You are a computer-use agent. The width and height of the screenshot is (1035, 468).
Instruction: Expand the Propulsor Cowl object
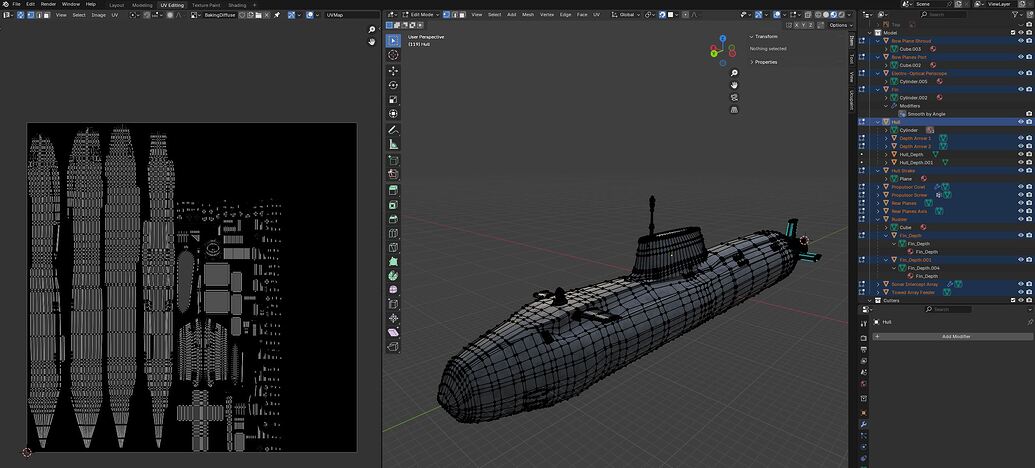(x=878, y=187)
